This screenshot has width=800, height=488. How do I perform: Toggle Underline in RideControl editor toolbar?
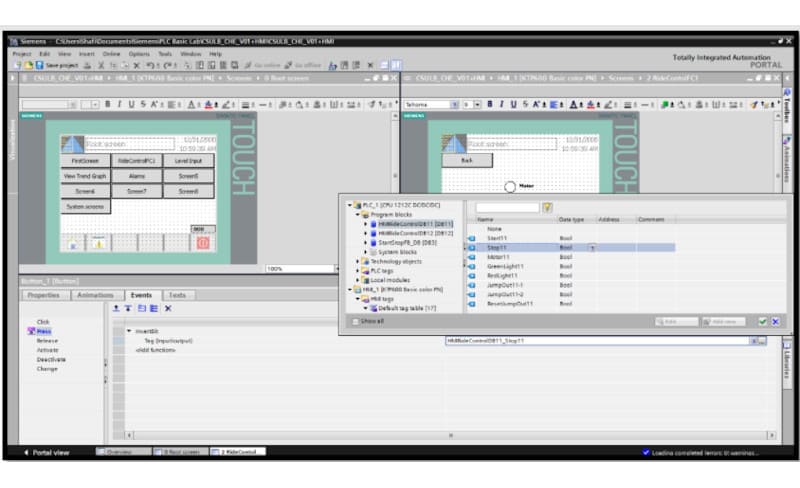click(513, 104)
